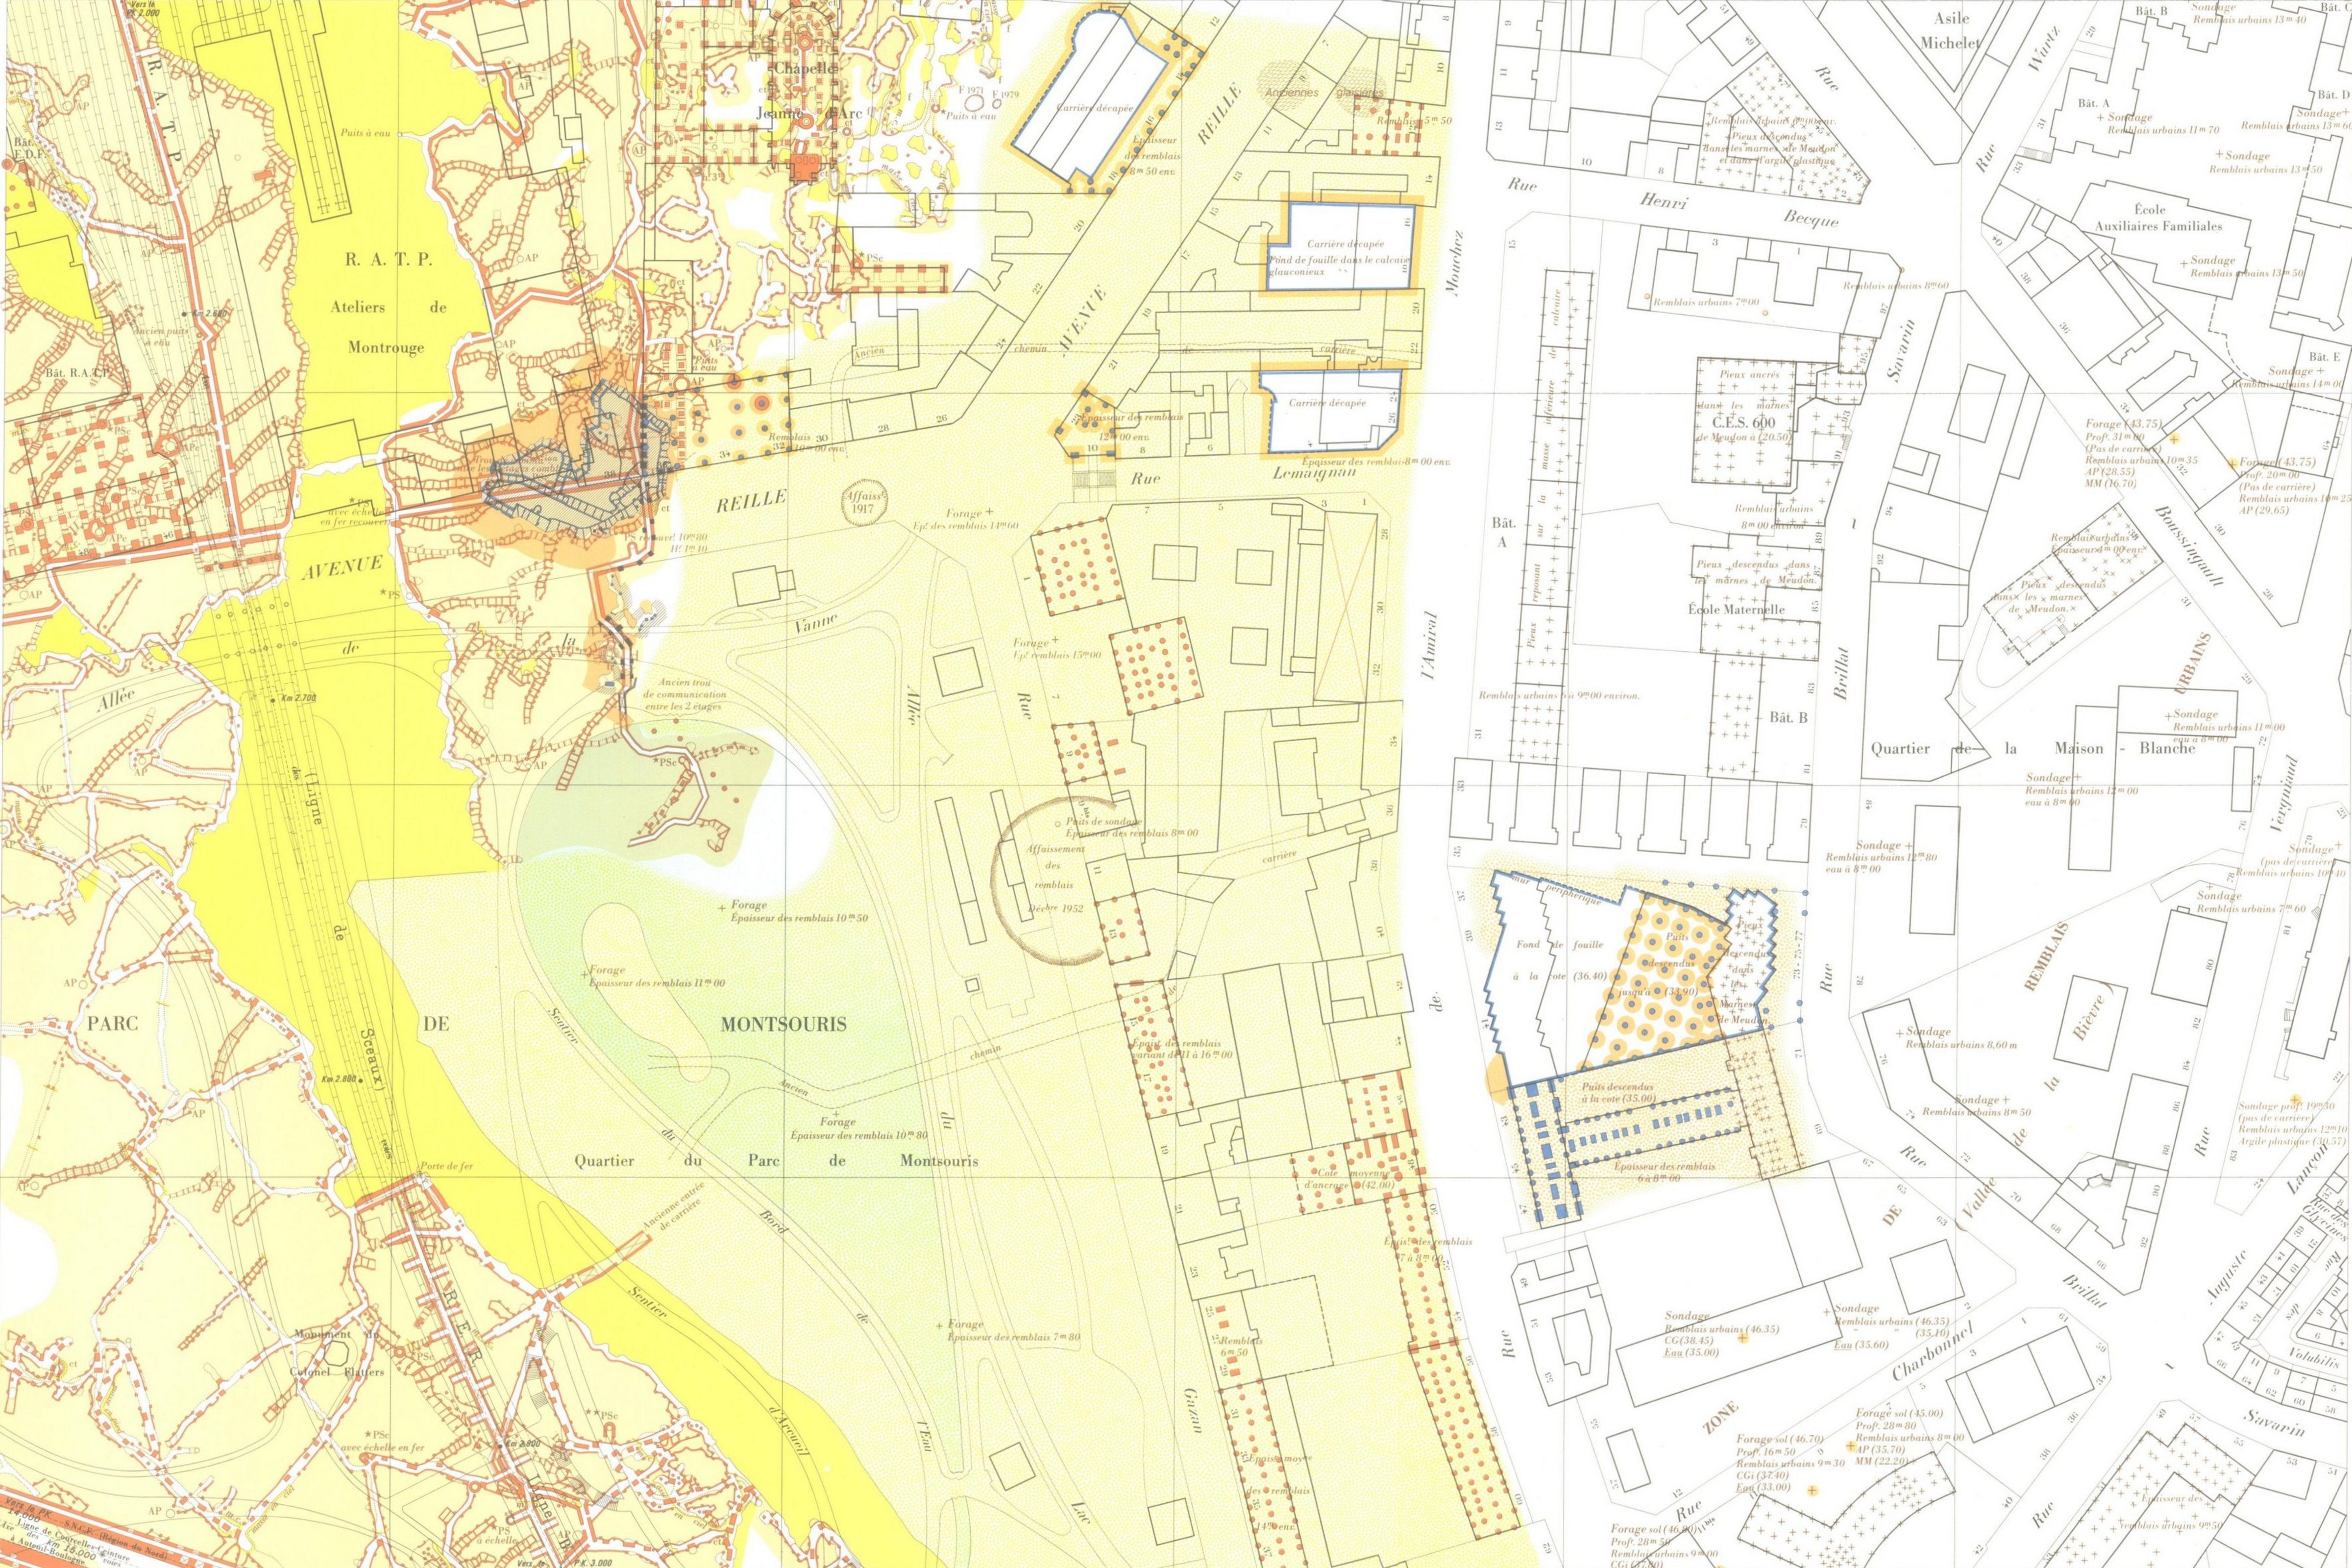
Task: Select the MONTSOURIS park name text
Action: click(x=783, y=1024)
